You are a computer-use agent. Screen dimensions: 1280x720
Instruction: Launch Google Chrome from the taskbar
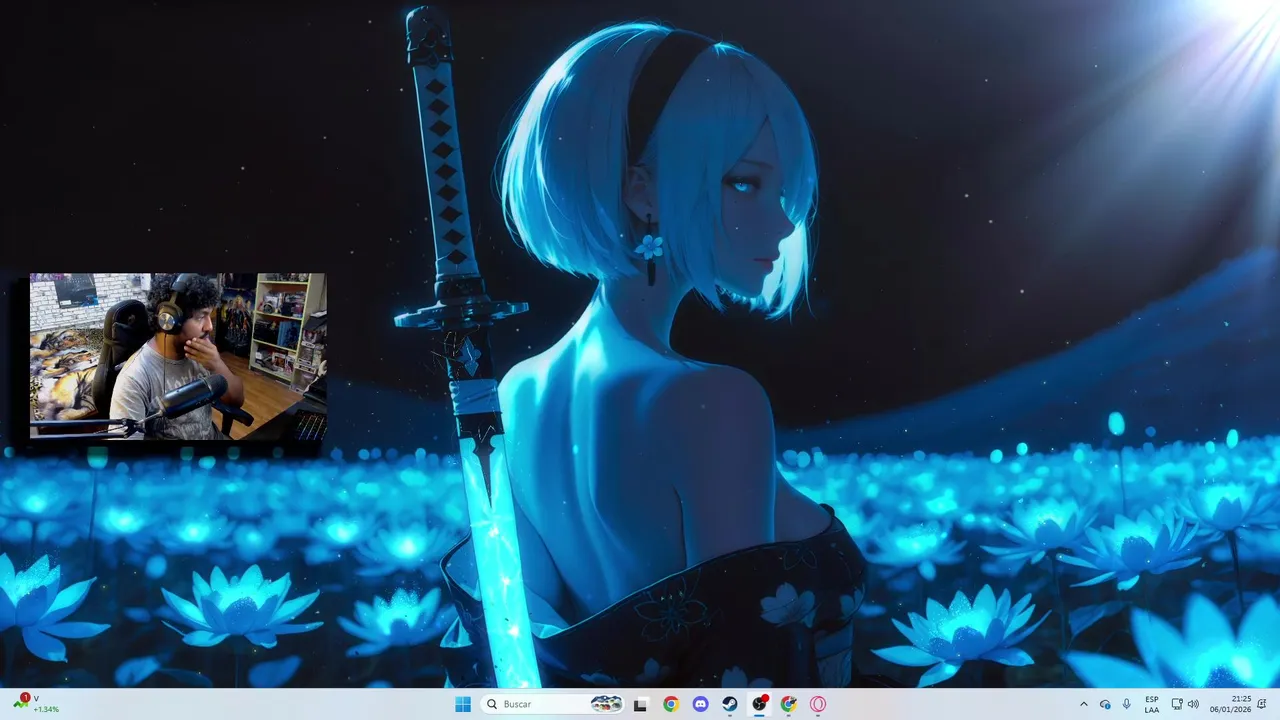click(x=671, y=704)
